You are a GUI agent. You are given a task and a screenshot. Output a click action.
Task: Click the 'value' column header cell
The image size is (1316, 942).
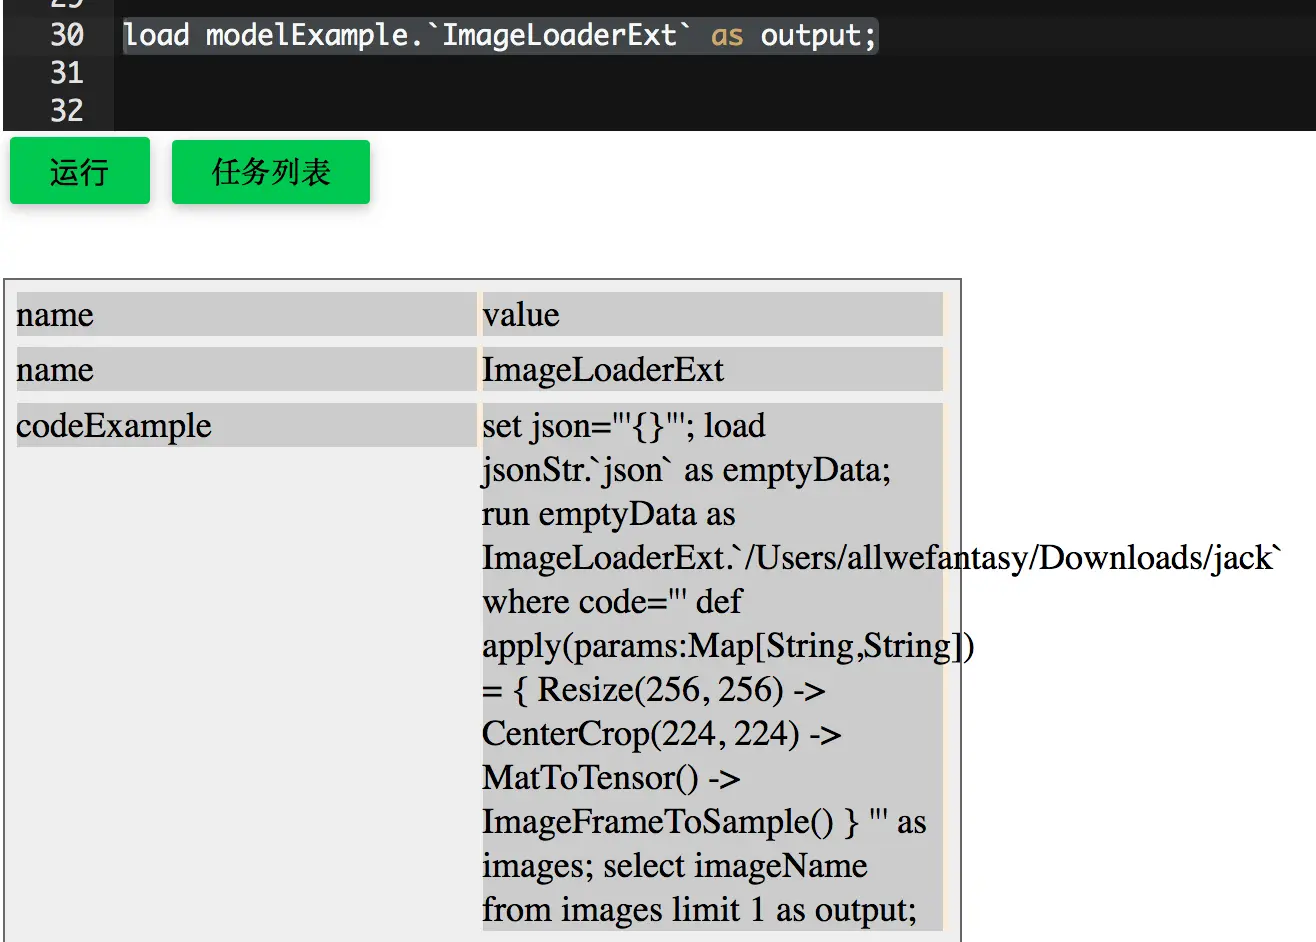[712, 314]
